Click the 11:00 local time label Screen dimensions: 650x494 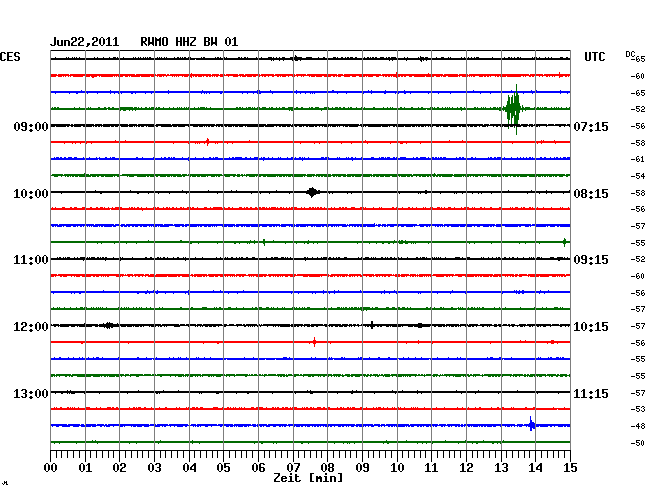(31, 260)
